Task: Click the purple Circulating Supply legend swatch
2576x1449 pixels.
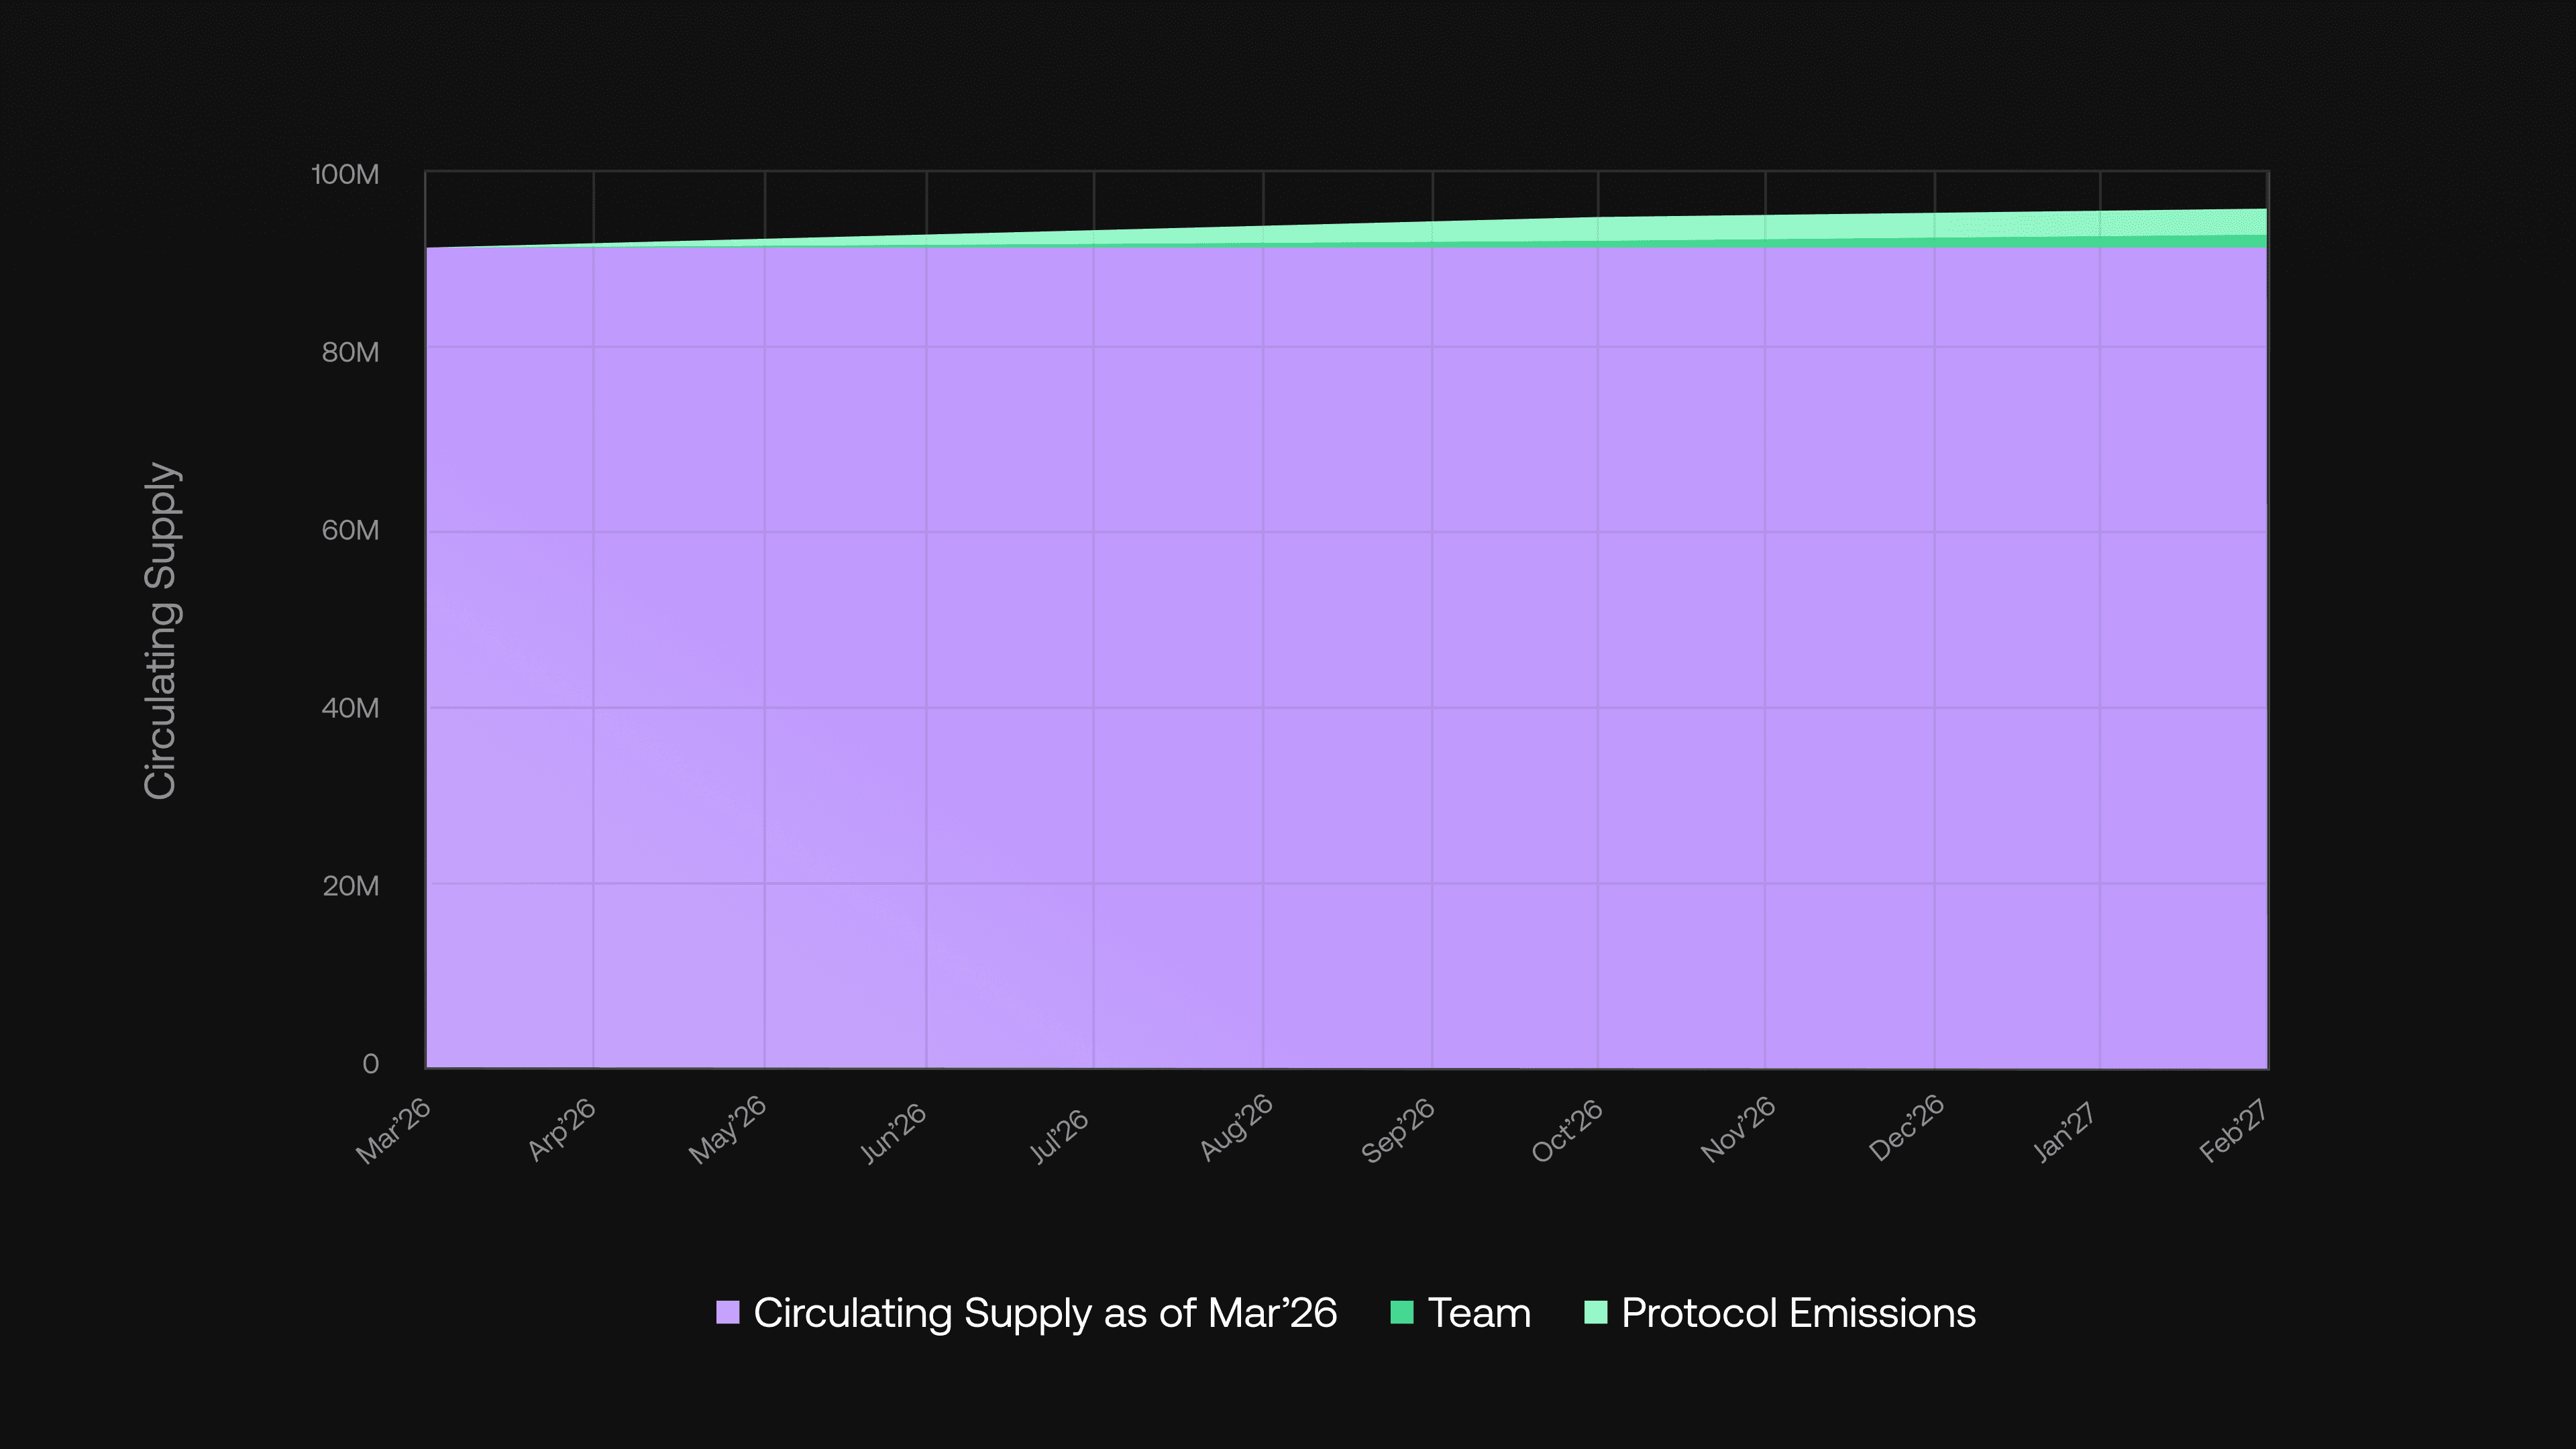Action: point(727,1312)
